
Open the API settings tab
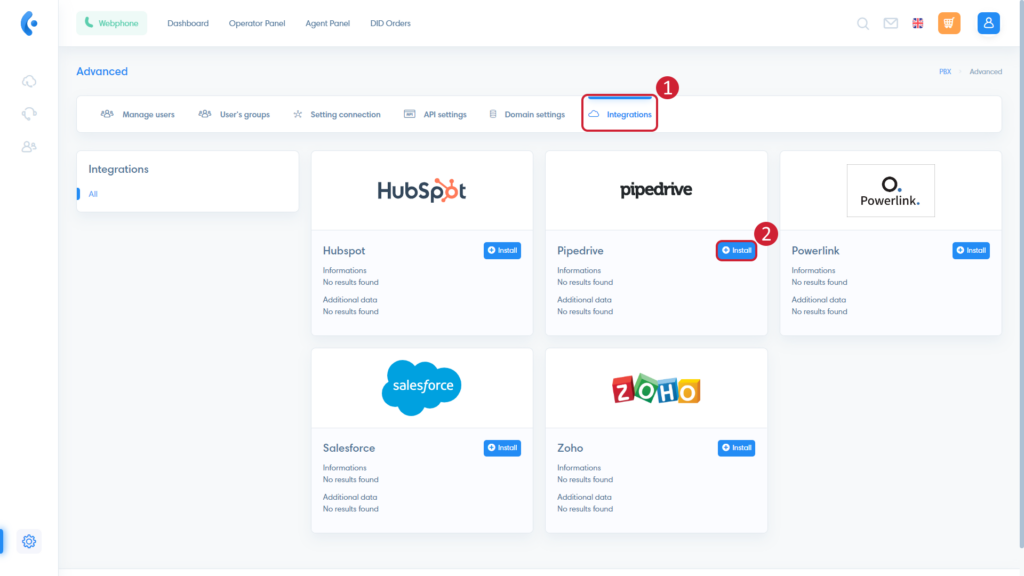435,114
